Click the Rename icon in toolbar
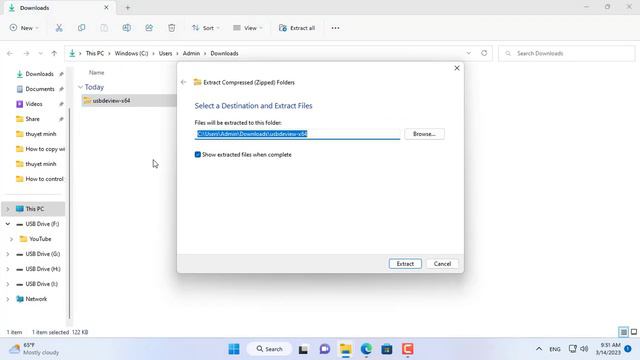The height and width of the screenshot is (360, 640). [x=127, y=28]
